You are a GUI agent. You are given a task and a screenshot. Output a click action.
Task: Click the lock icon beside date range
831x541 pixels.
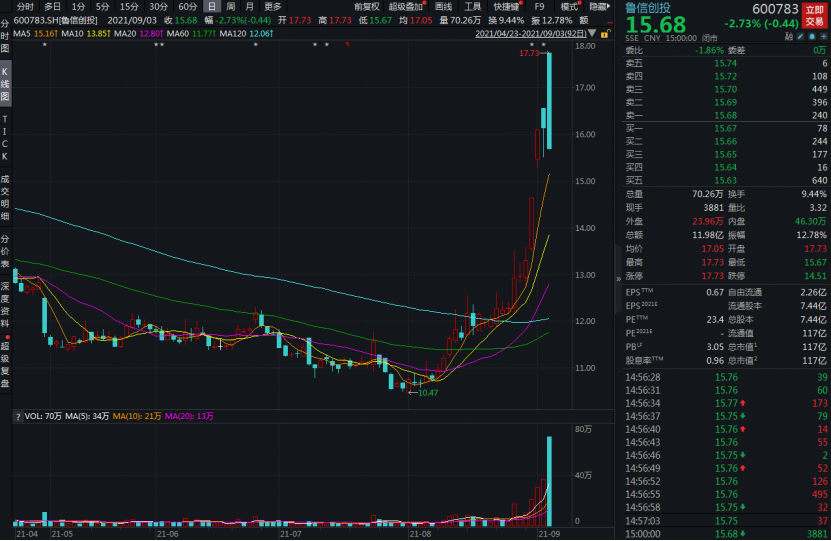pos(605,33)
